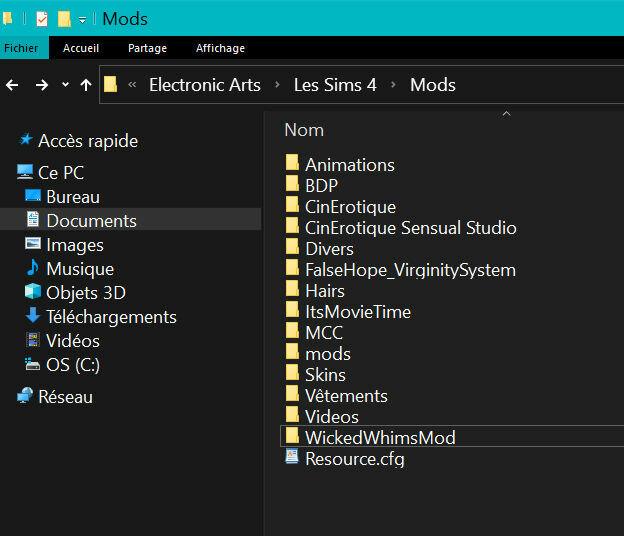
Task: Open Musique in navigation pane
Action: tap(80, 269)
